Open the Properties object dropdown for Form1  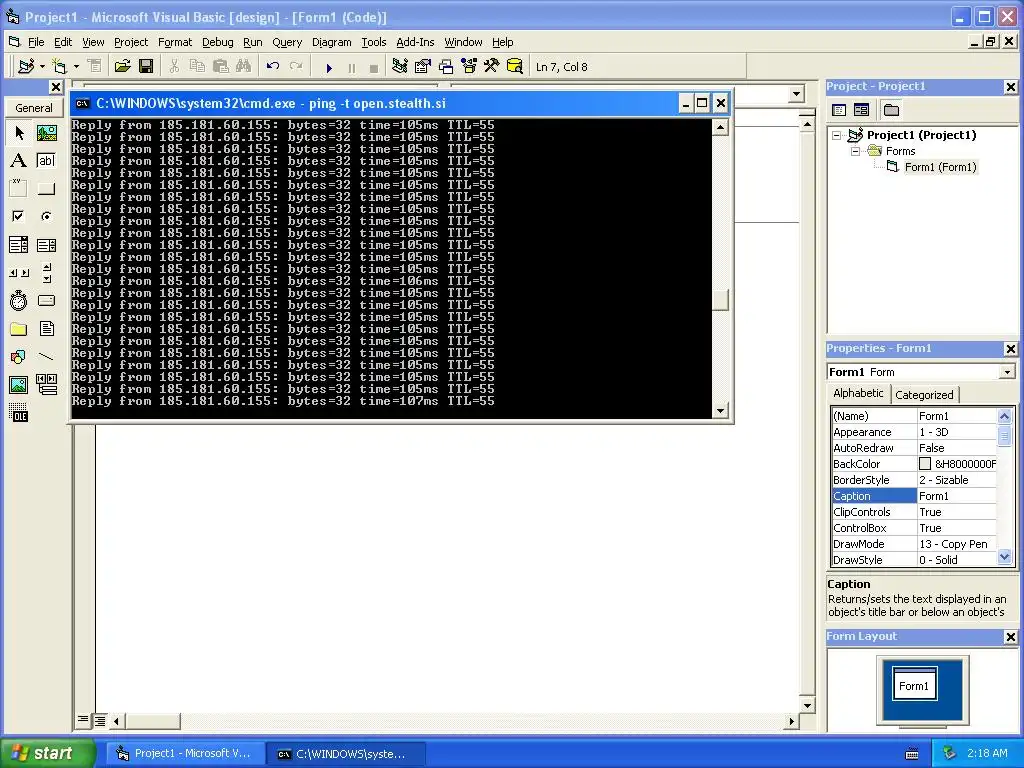[1007, 372]
